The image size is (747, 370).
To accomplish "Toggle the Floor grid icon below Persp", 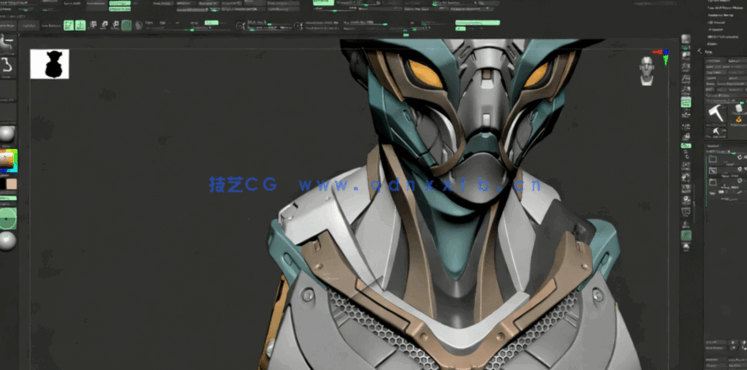I will coord(686,114).
